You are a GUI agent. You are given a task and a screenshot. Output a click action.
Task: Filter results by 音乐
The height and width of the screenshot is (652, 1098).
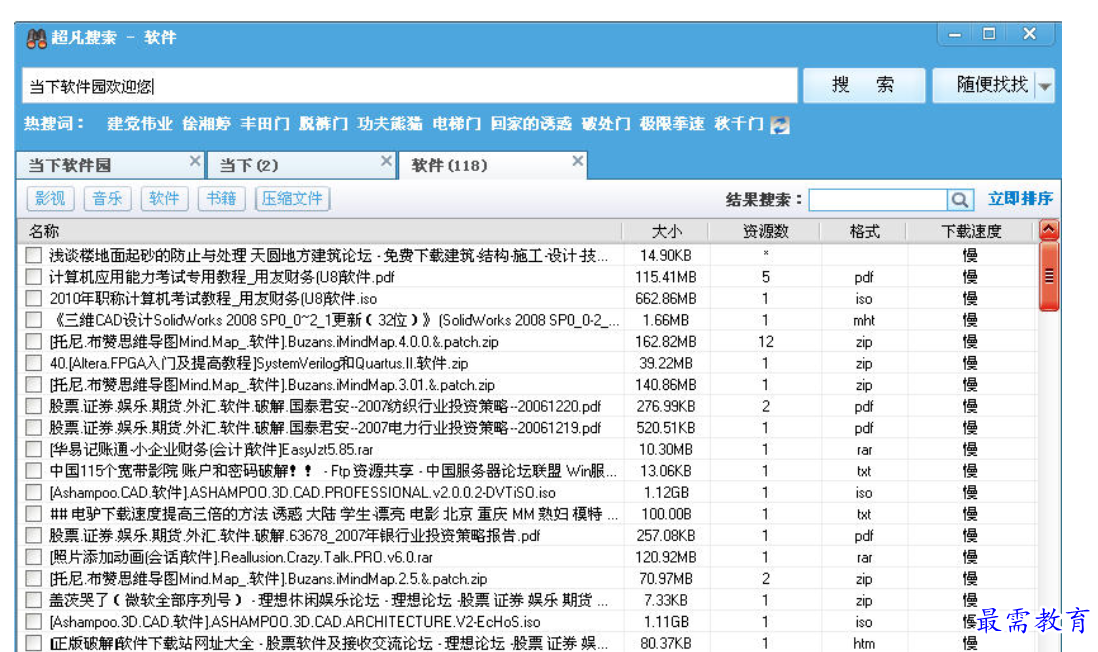107,199
